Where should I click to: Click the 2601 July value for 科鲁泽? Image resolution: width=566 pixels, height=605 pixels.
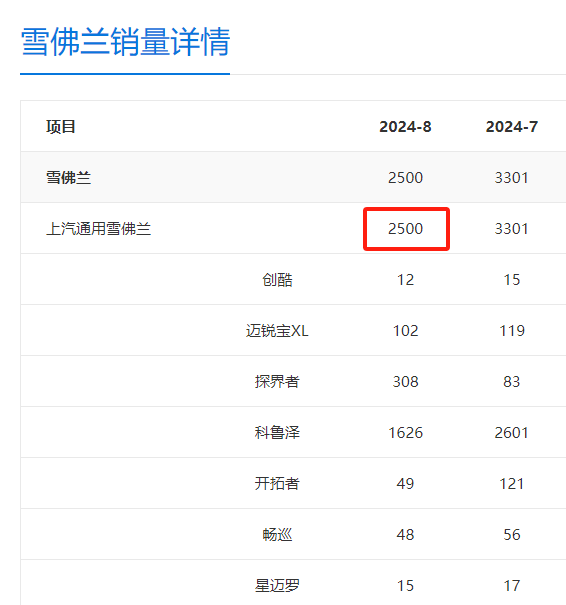point(512,433)
